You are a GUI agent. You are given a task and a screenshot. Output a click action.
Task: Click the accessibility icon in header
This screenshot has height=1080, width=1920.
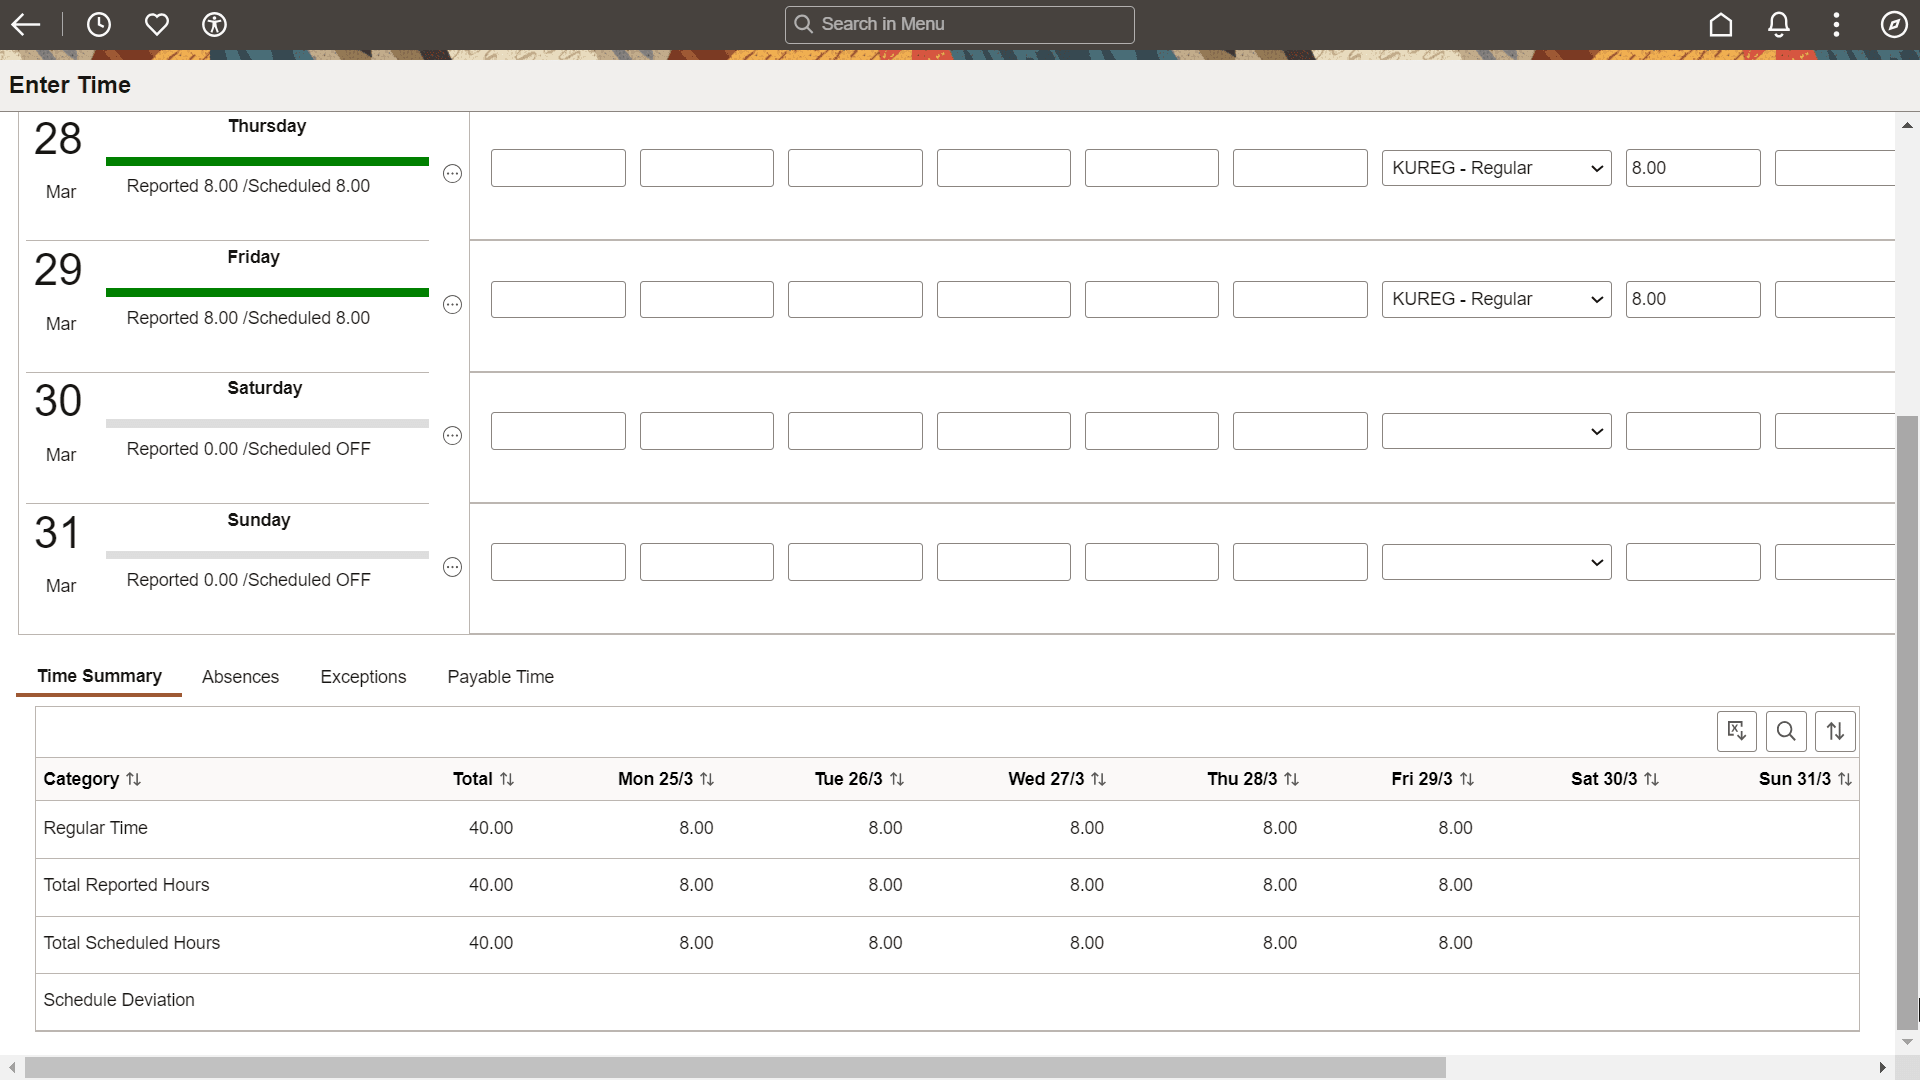pos(214,24)
